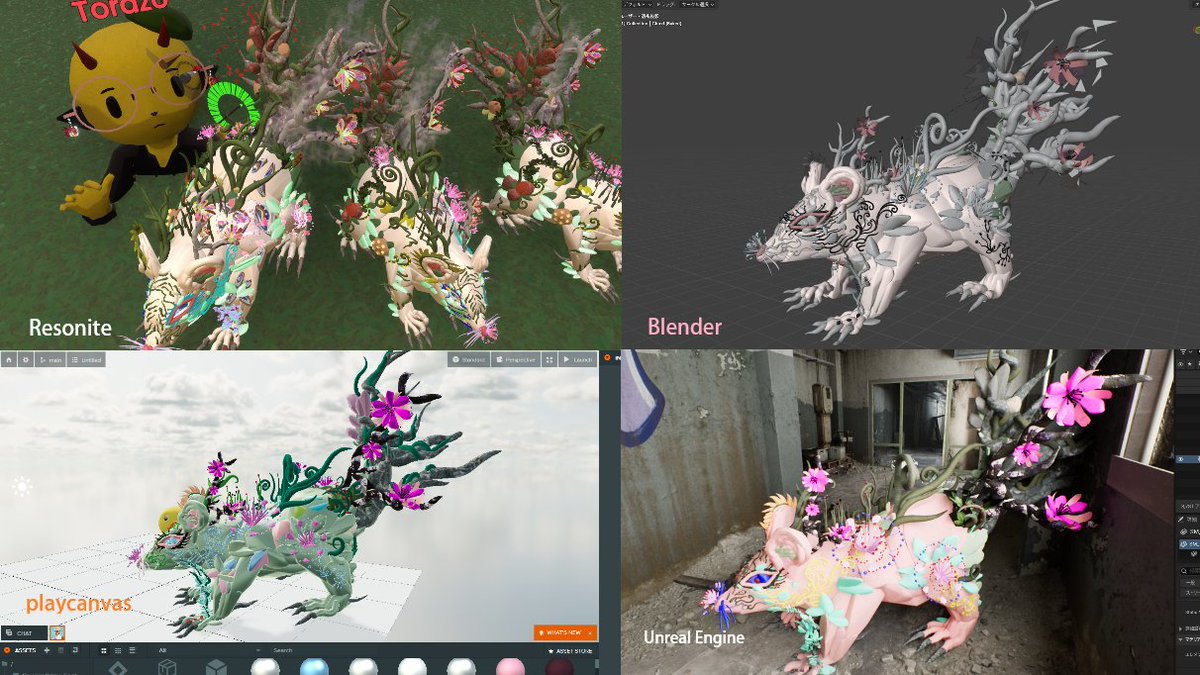
Task: Add a new asset with the plus icon
Action: click(46, 650)
